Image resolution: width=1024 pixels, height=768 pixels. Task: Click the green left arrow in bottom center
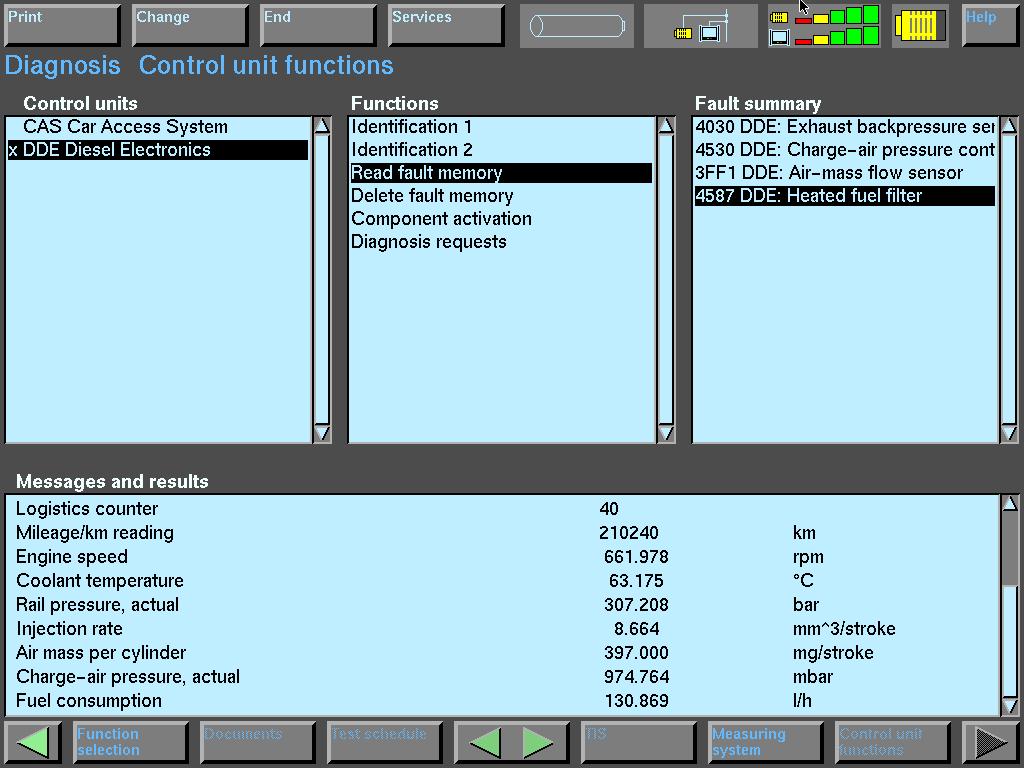click(486, 742)
